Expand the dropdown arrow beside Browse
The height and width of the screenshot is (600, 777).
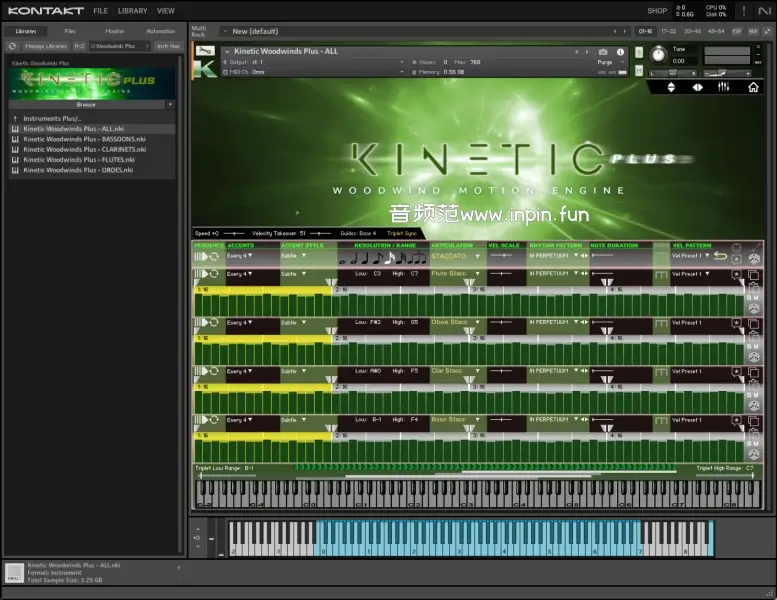coord(170,104)
